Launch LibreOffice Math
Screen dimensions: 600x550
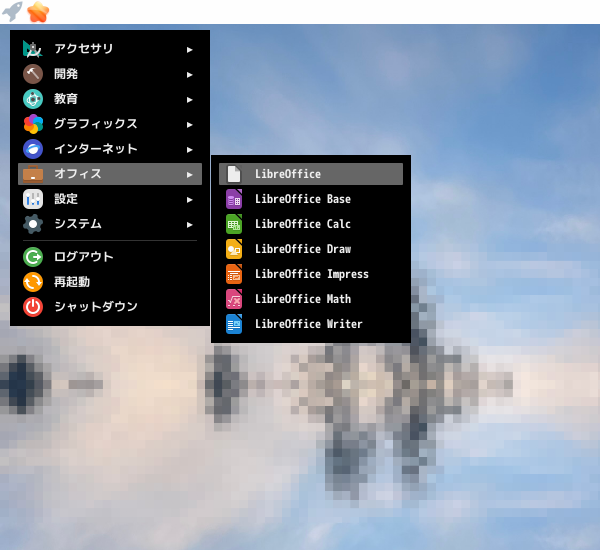[x=311, y=299]
